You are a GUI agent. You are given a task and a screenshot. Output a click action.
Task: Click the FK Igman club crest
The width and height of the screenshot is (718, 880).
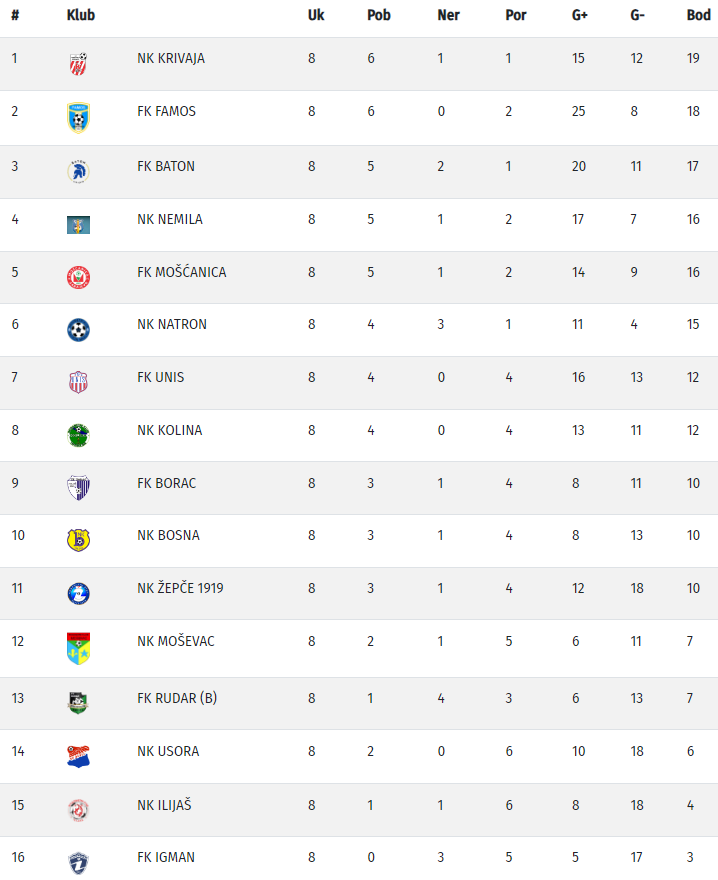click(78, 862)
